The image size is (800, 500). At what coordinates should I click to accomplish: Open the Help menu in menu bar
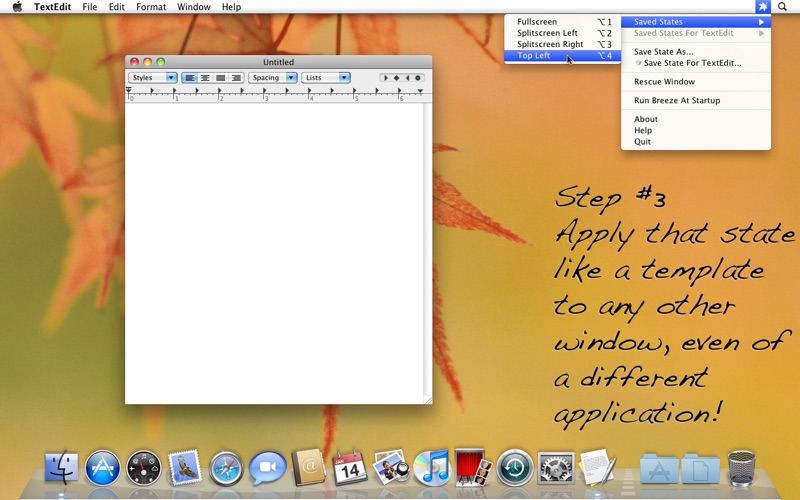tap(231, 7)
